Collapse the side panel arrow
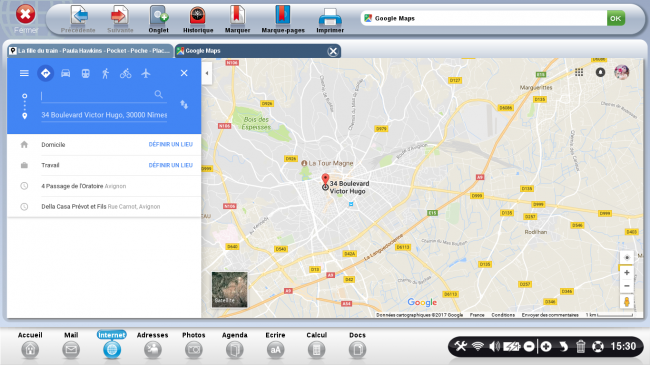 pyautogui.click(x=207, y=73)
